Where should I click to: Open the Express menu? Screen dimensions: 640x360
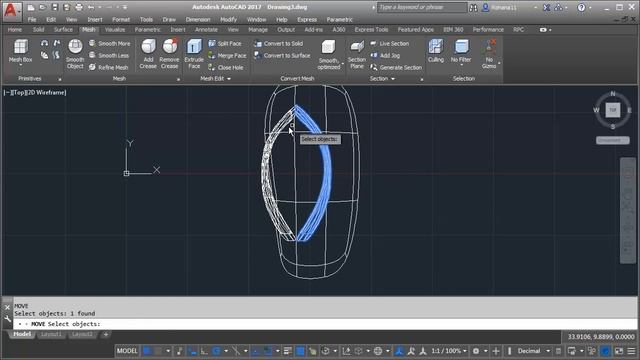pyautogui.click(x=307, y=19)
